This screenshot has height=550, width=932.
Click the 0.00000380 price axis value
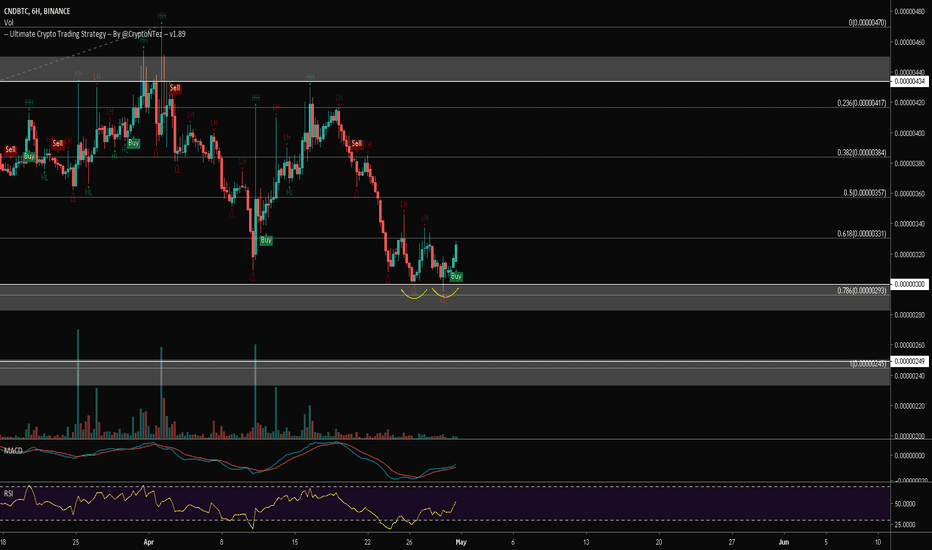coord(909,164)
